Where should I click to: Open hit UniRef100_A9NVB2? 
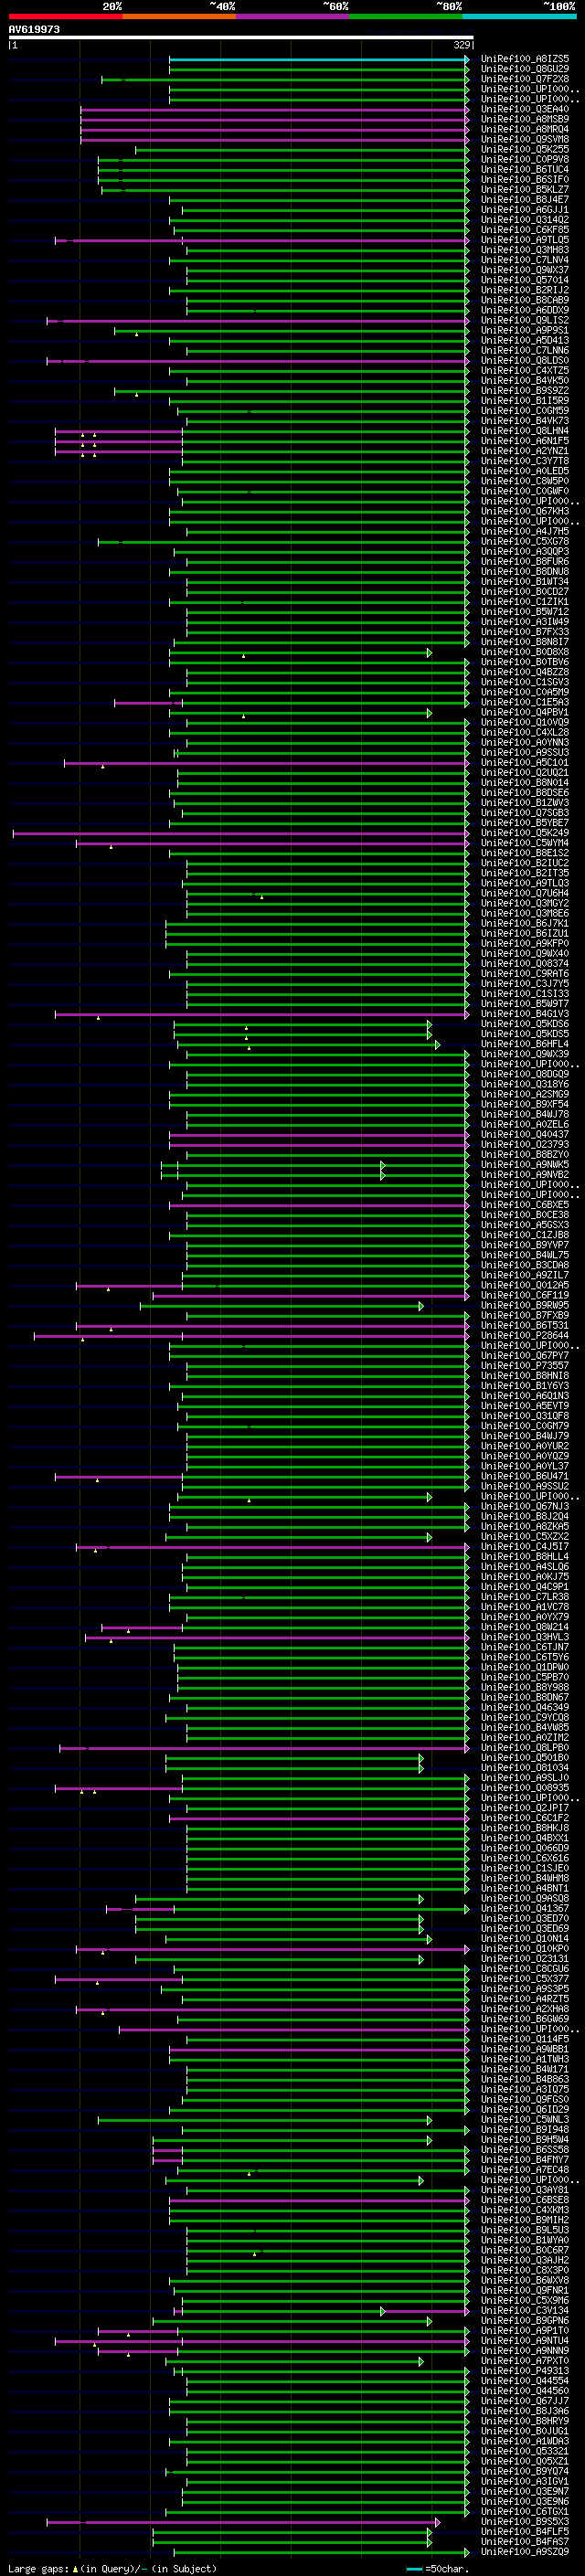pyautogui.click(x=525, y=1175)
